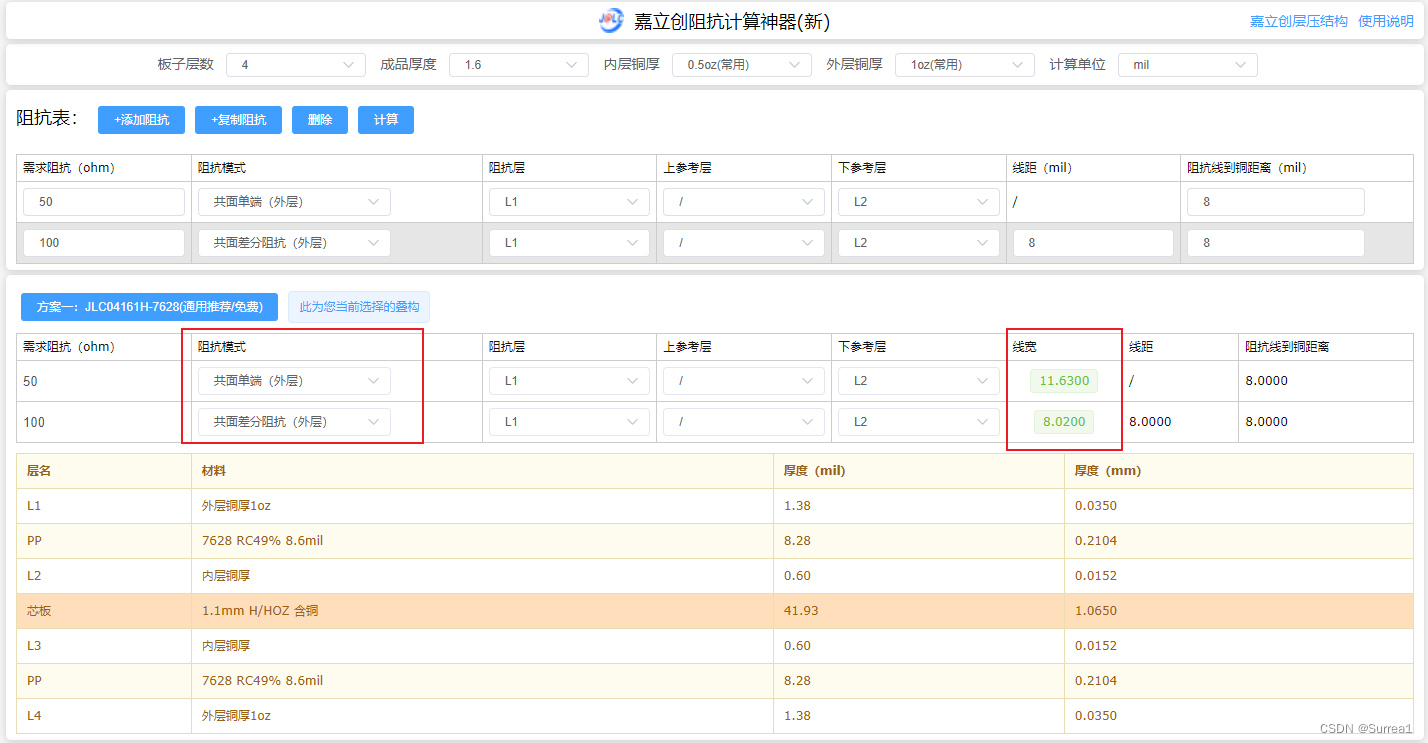
Task: Open 下参考层 L2 dropdown in 50 ohm input row
Action: [x=919, y=202]
